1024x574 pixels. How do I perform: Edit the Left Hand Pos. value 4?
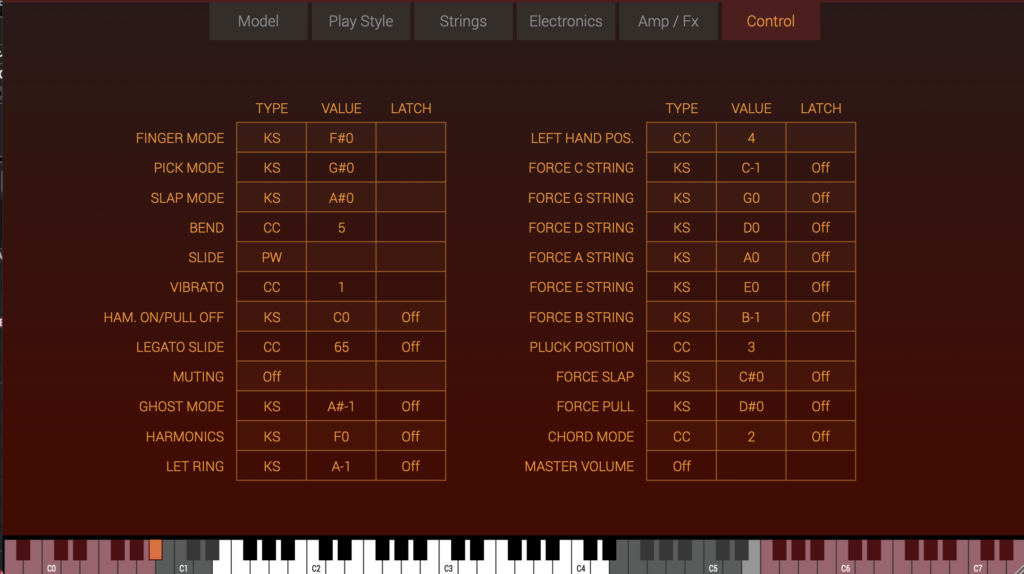(x=751, y=138)
